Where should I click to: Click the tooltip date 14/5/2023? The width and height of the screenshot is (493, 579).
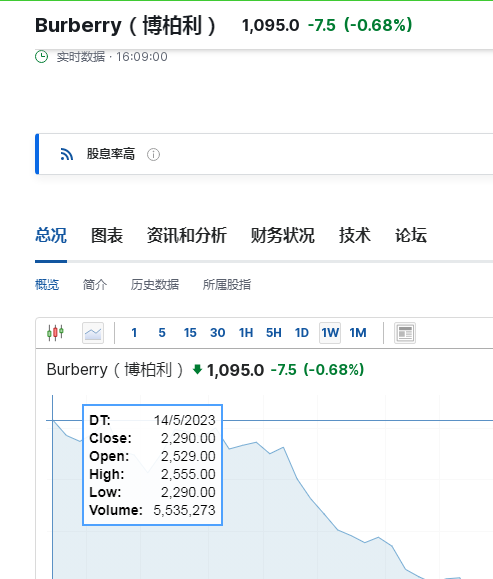[185, 420]
